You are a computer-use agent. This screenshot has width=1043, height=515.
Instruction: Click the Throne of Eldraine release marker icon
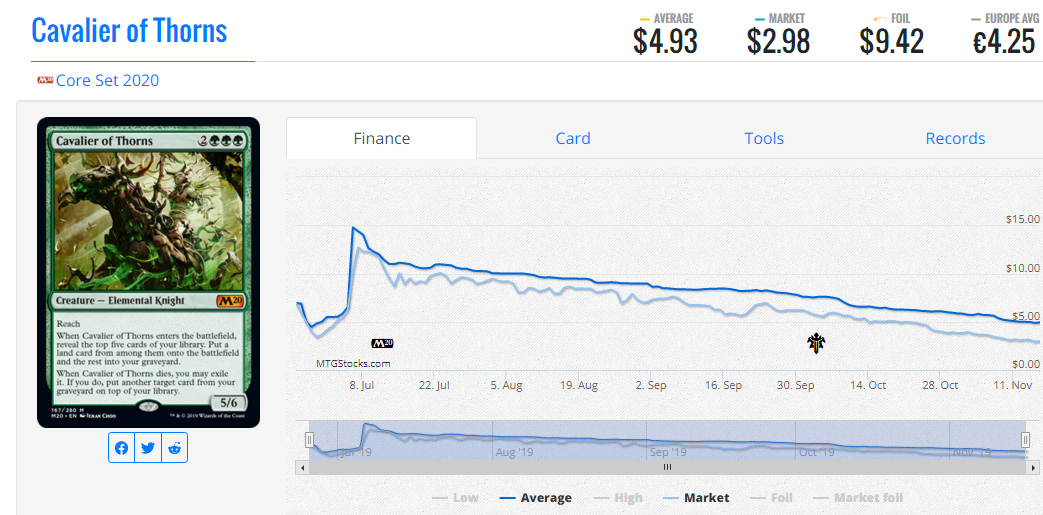816,343
